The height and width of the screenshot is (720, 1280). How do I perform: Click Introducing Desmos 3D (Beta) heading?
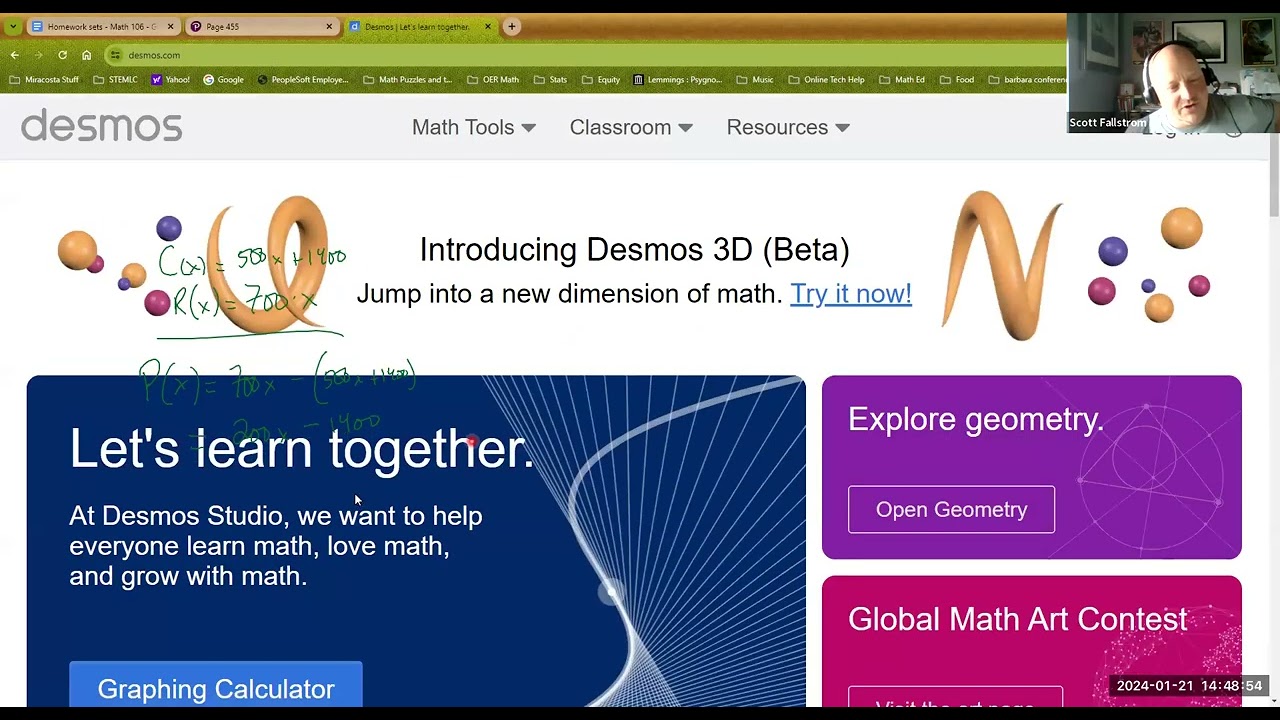(634, 249)
